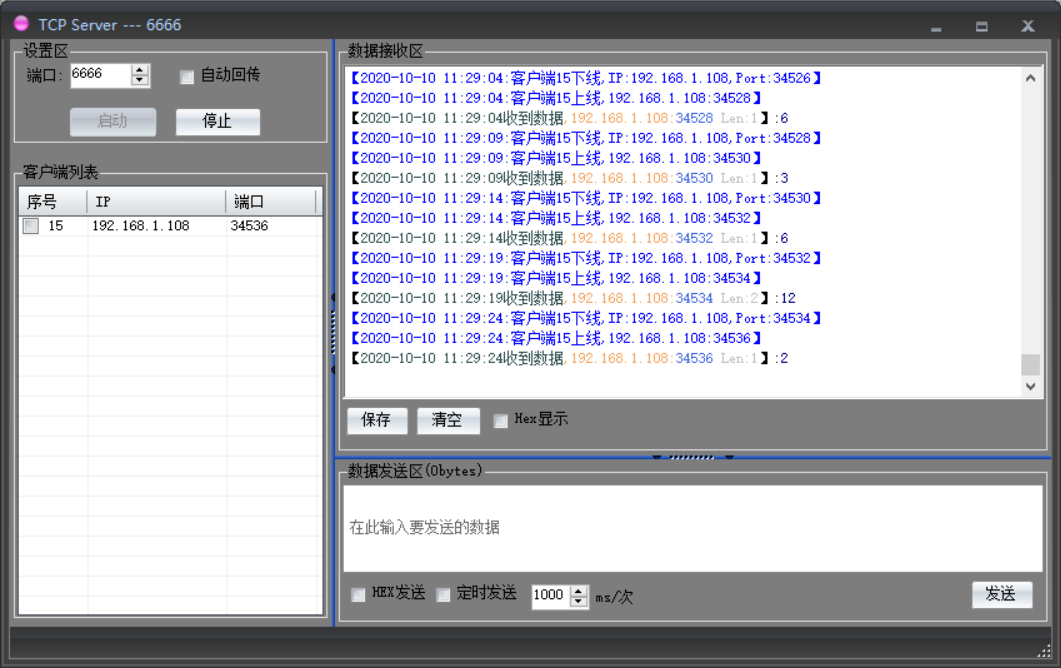The width and height of the screenshot is (1061, 668).
Task: Click the receive area scrollbar thumb
Action: tap(1030, 364)
